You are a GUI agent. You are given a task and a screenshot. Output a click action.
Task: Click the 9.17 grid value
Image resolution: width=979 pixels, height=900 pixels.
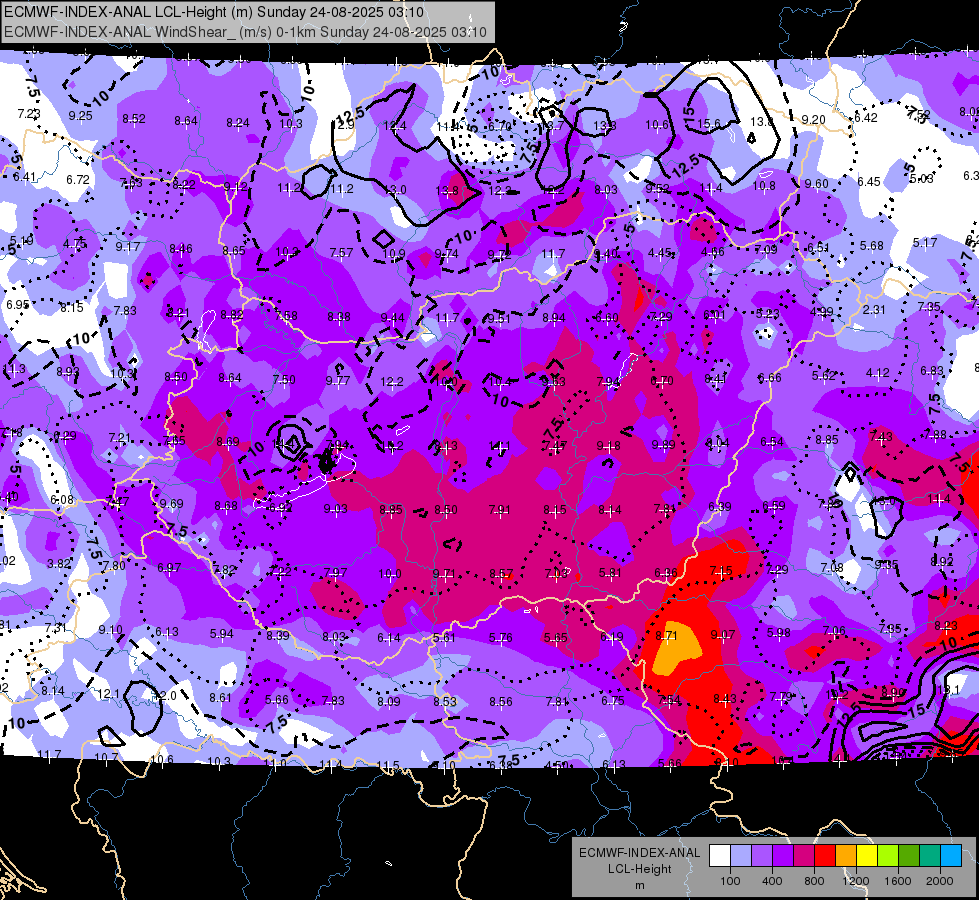coord(127,247)
